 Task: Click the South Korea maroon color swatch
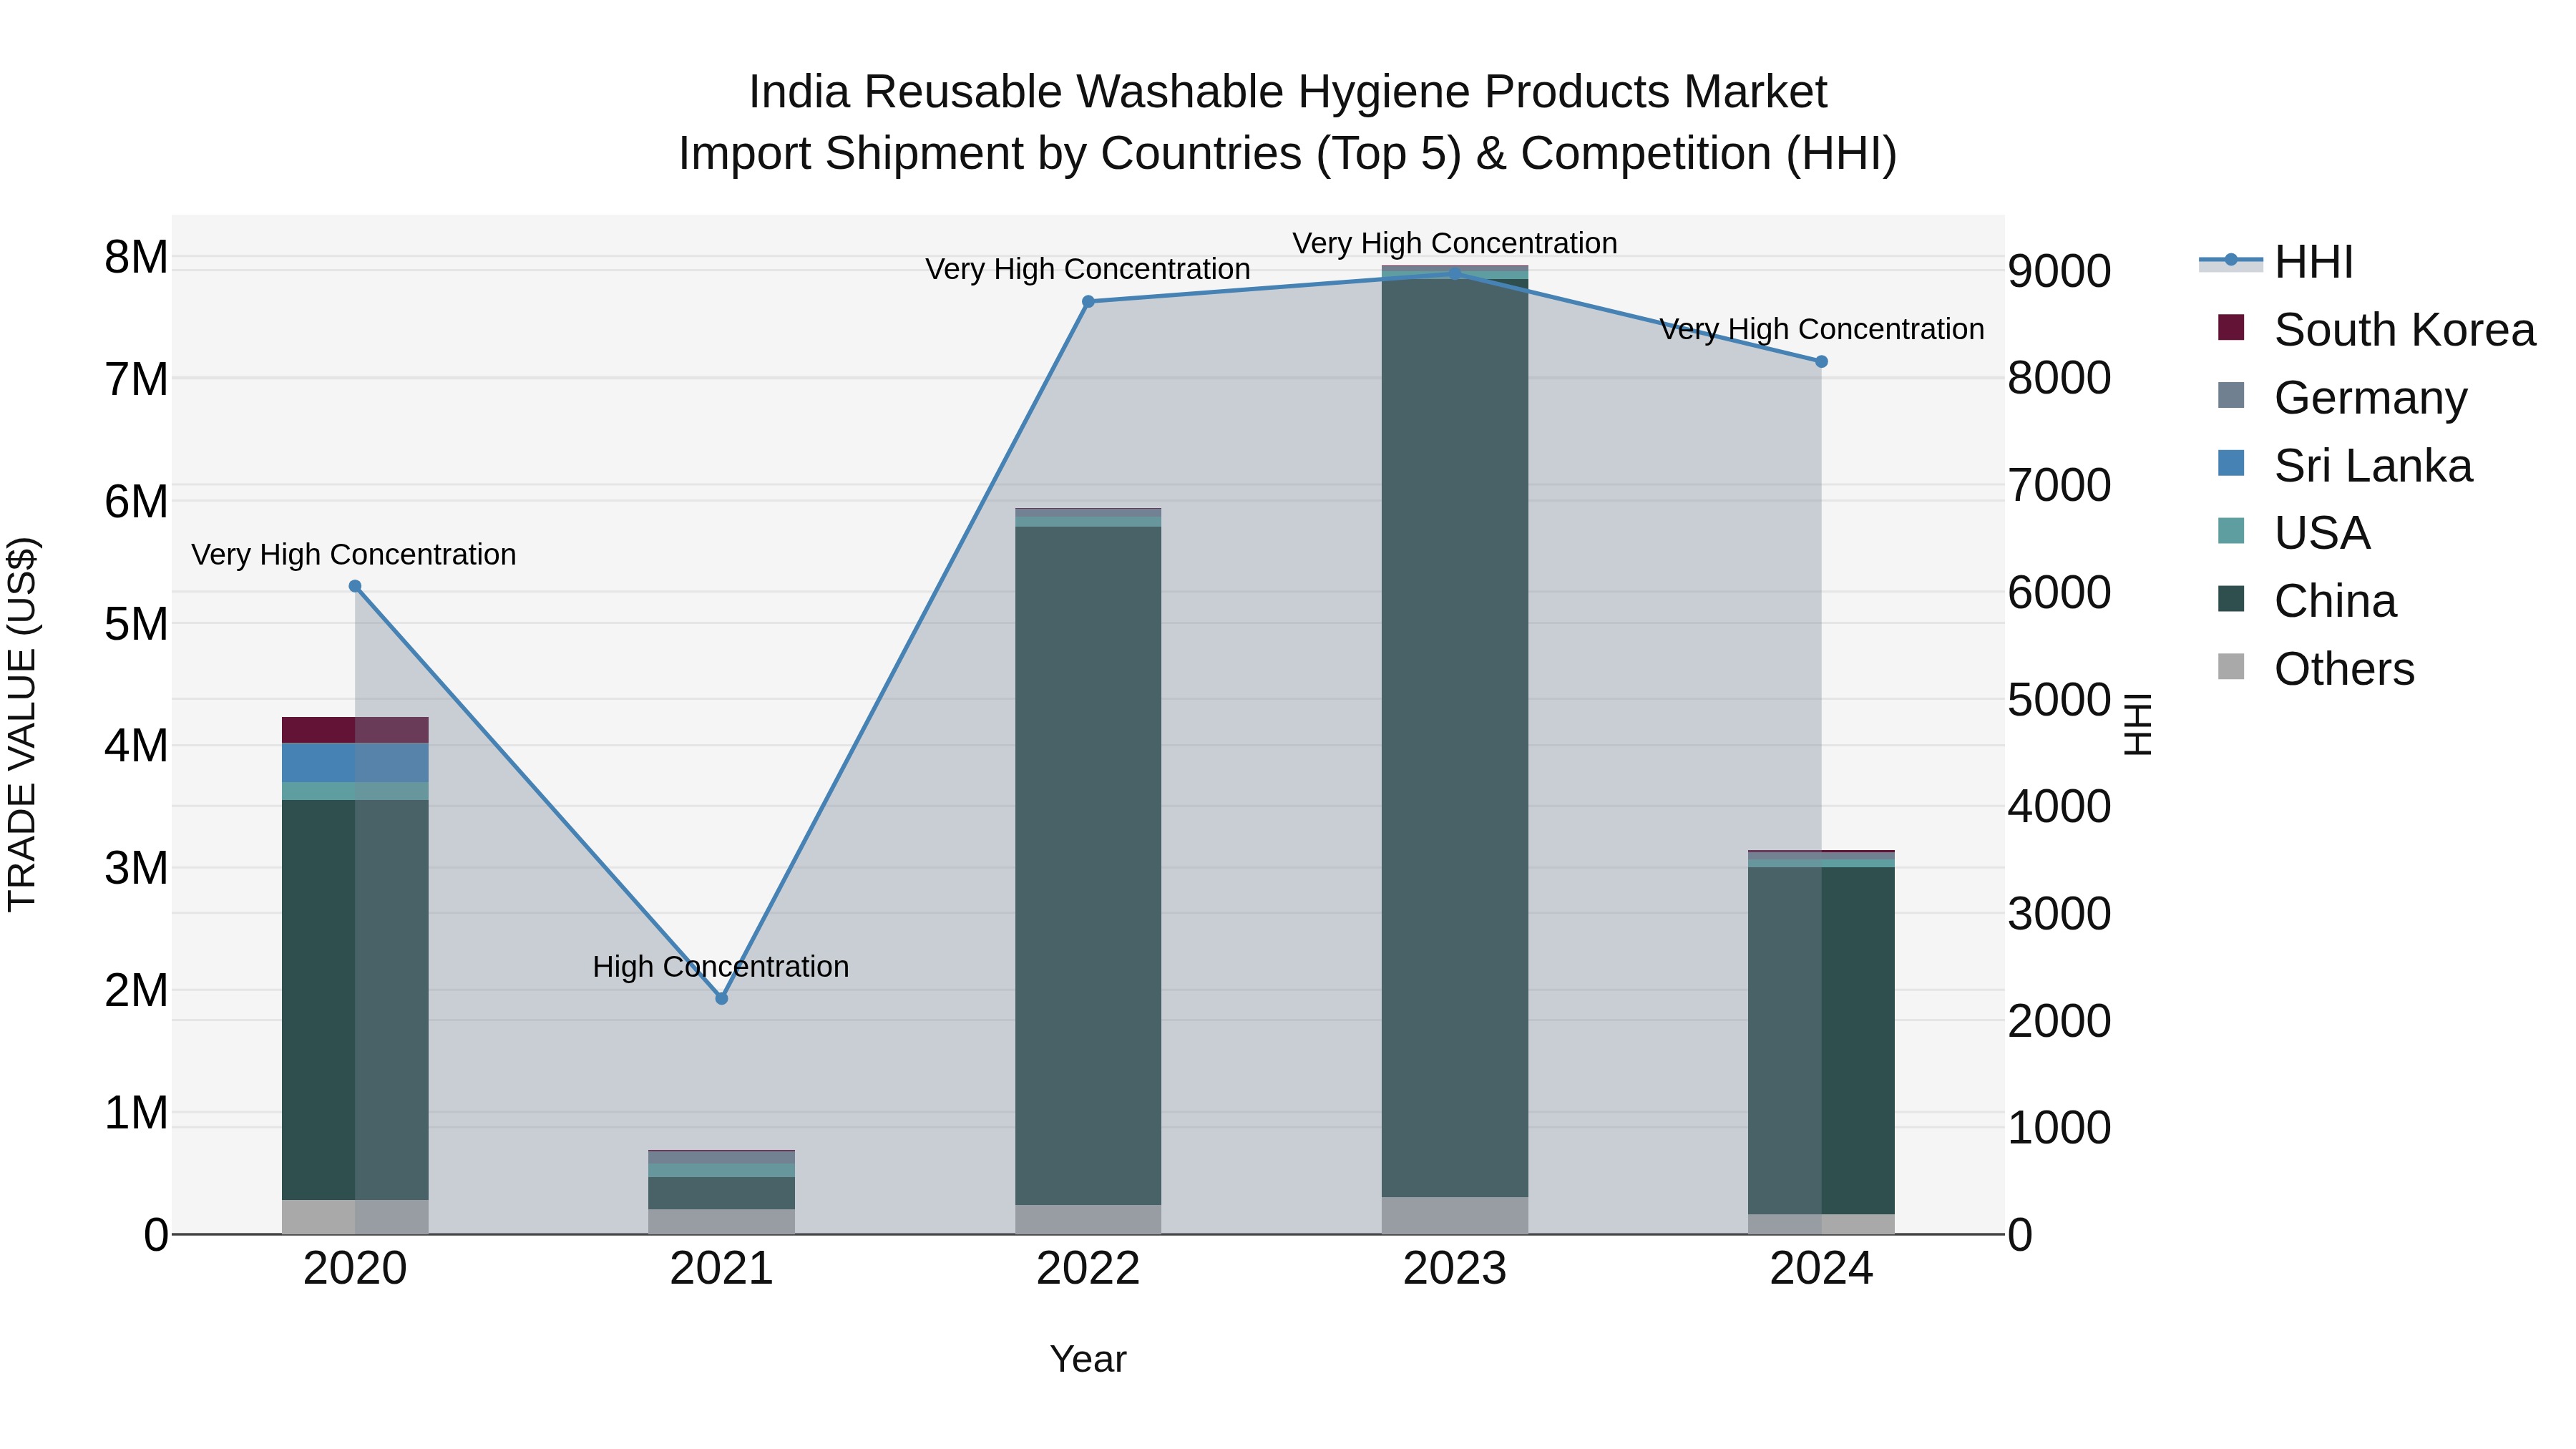point(2231,327)
